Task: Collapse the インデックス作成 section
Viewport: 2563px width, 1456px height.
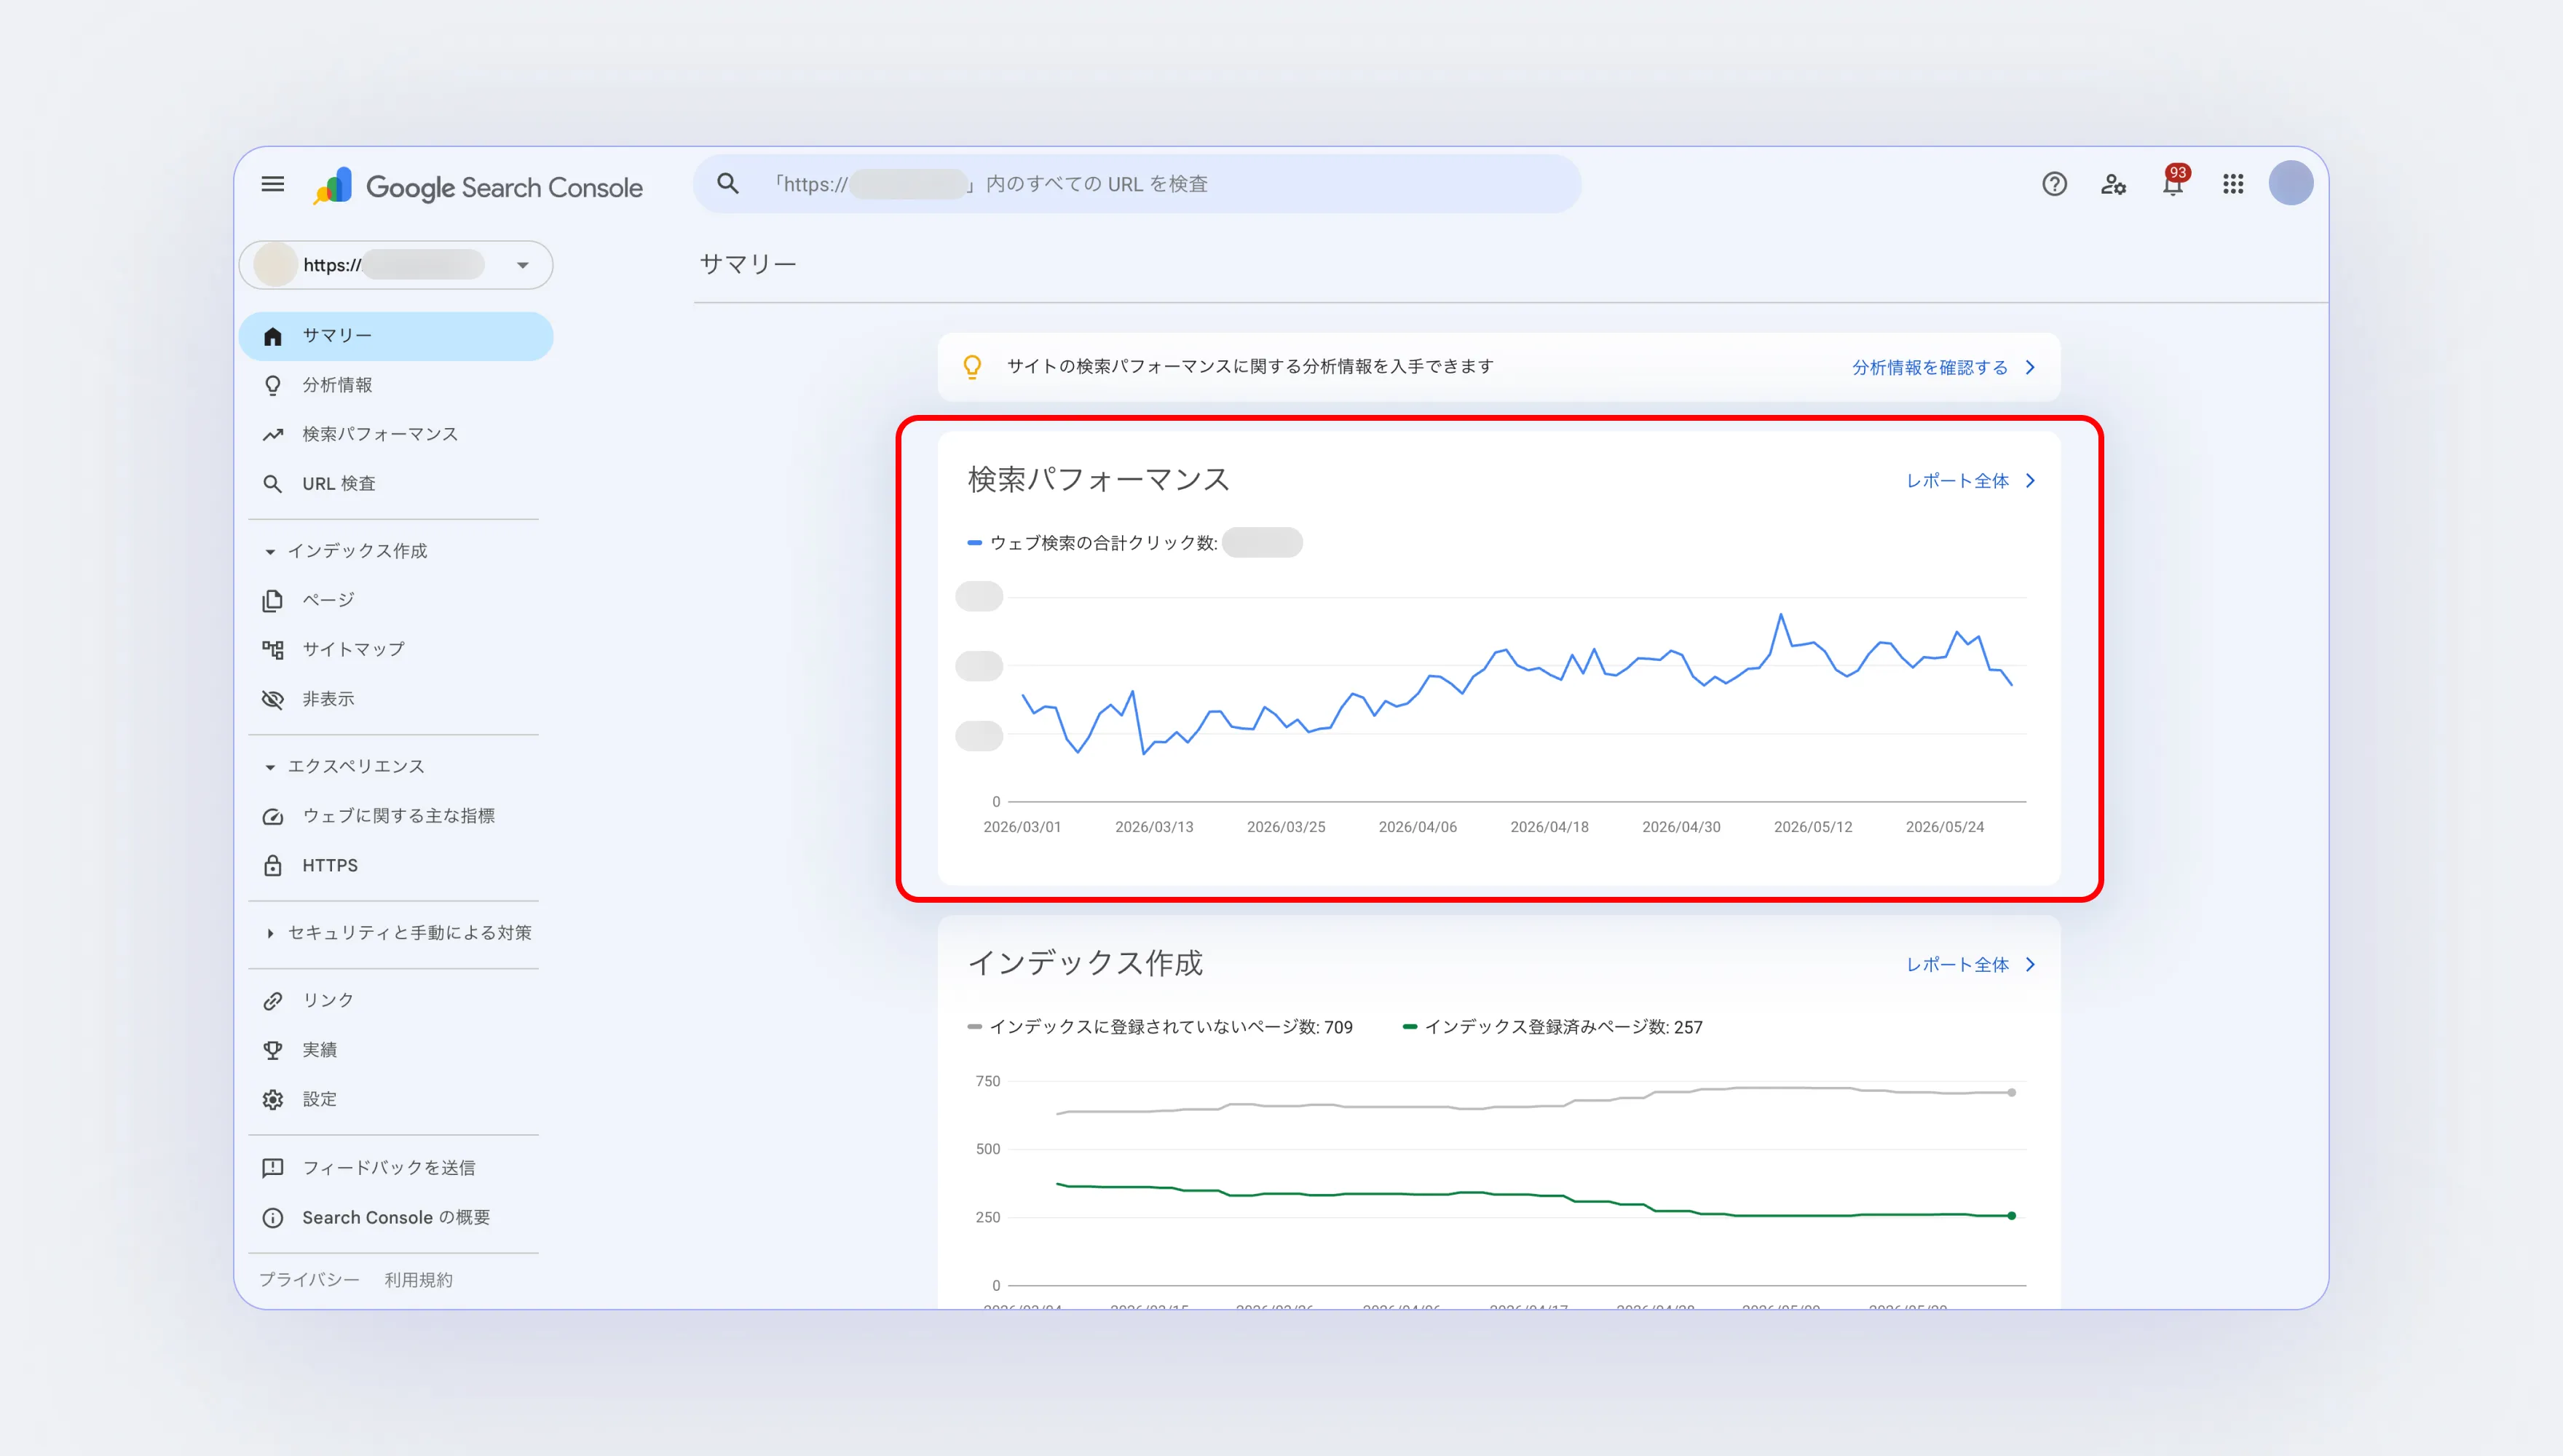Action: coord(269,552)
